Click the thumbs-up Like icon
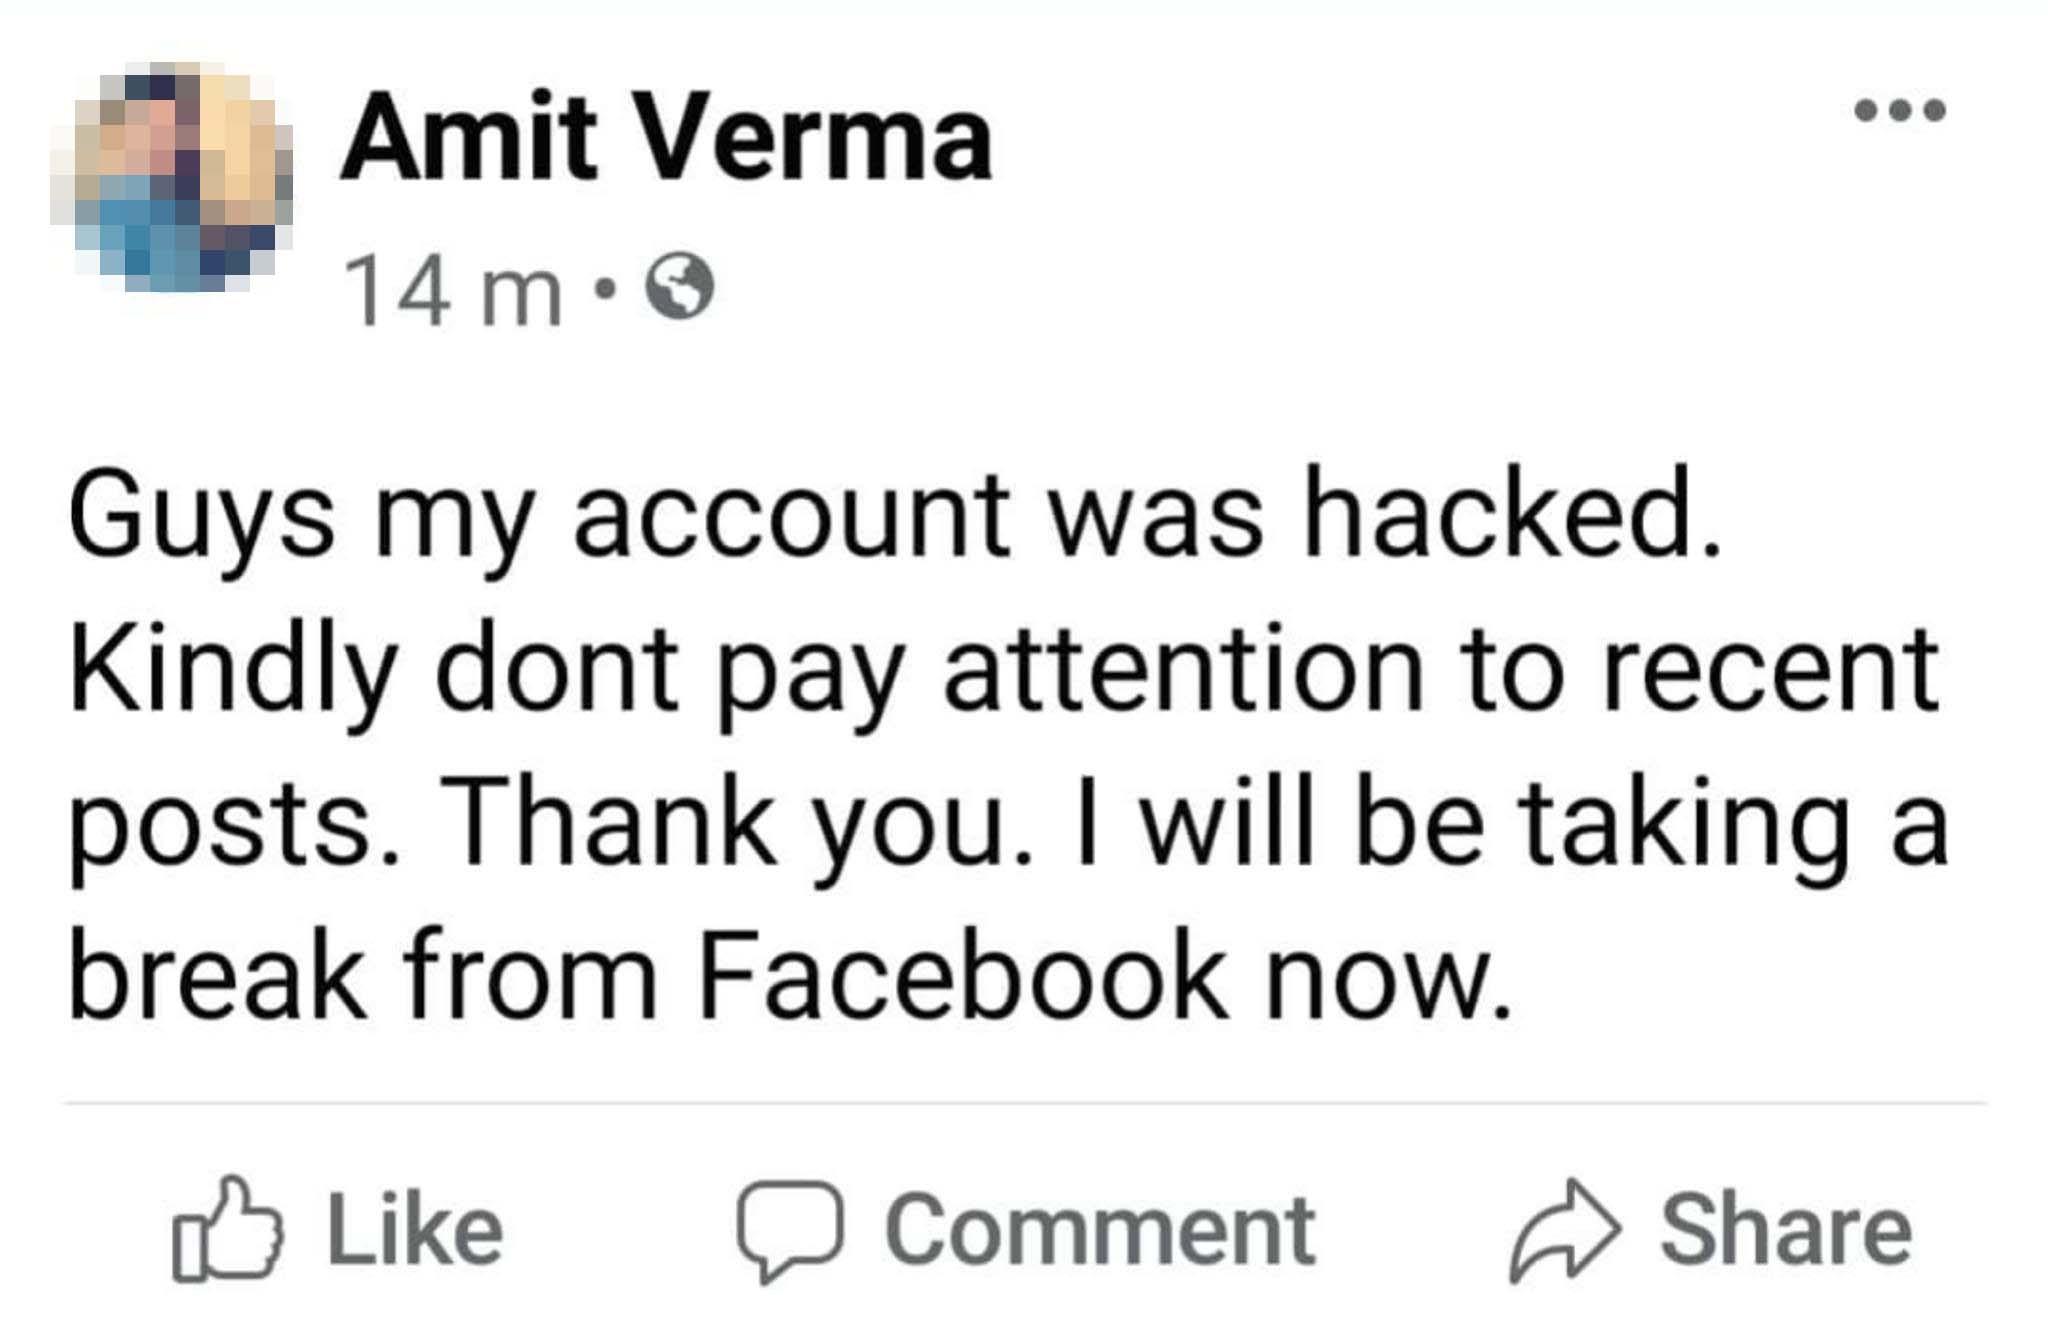The width and height of the screenshot is (2048, 1344). (227, 1230)
